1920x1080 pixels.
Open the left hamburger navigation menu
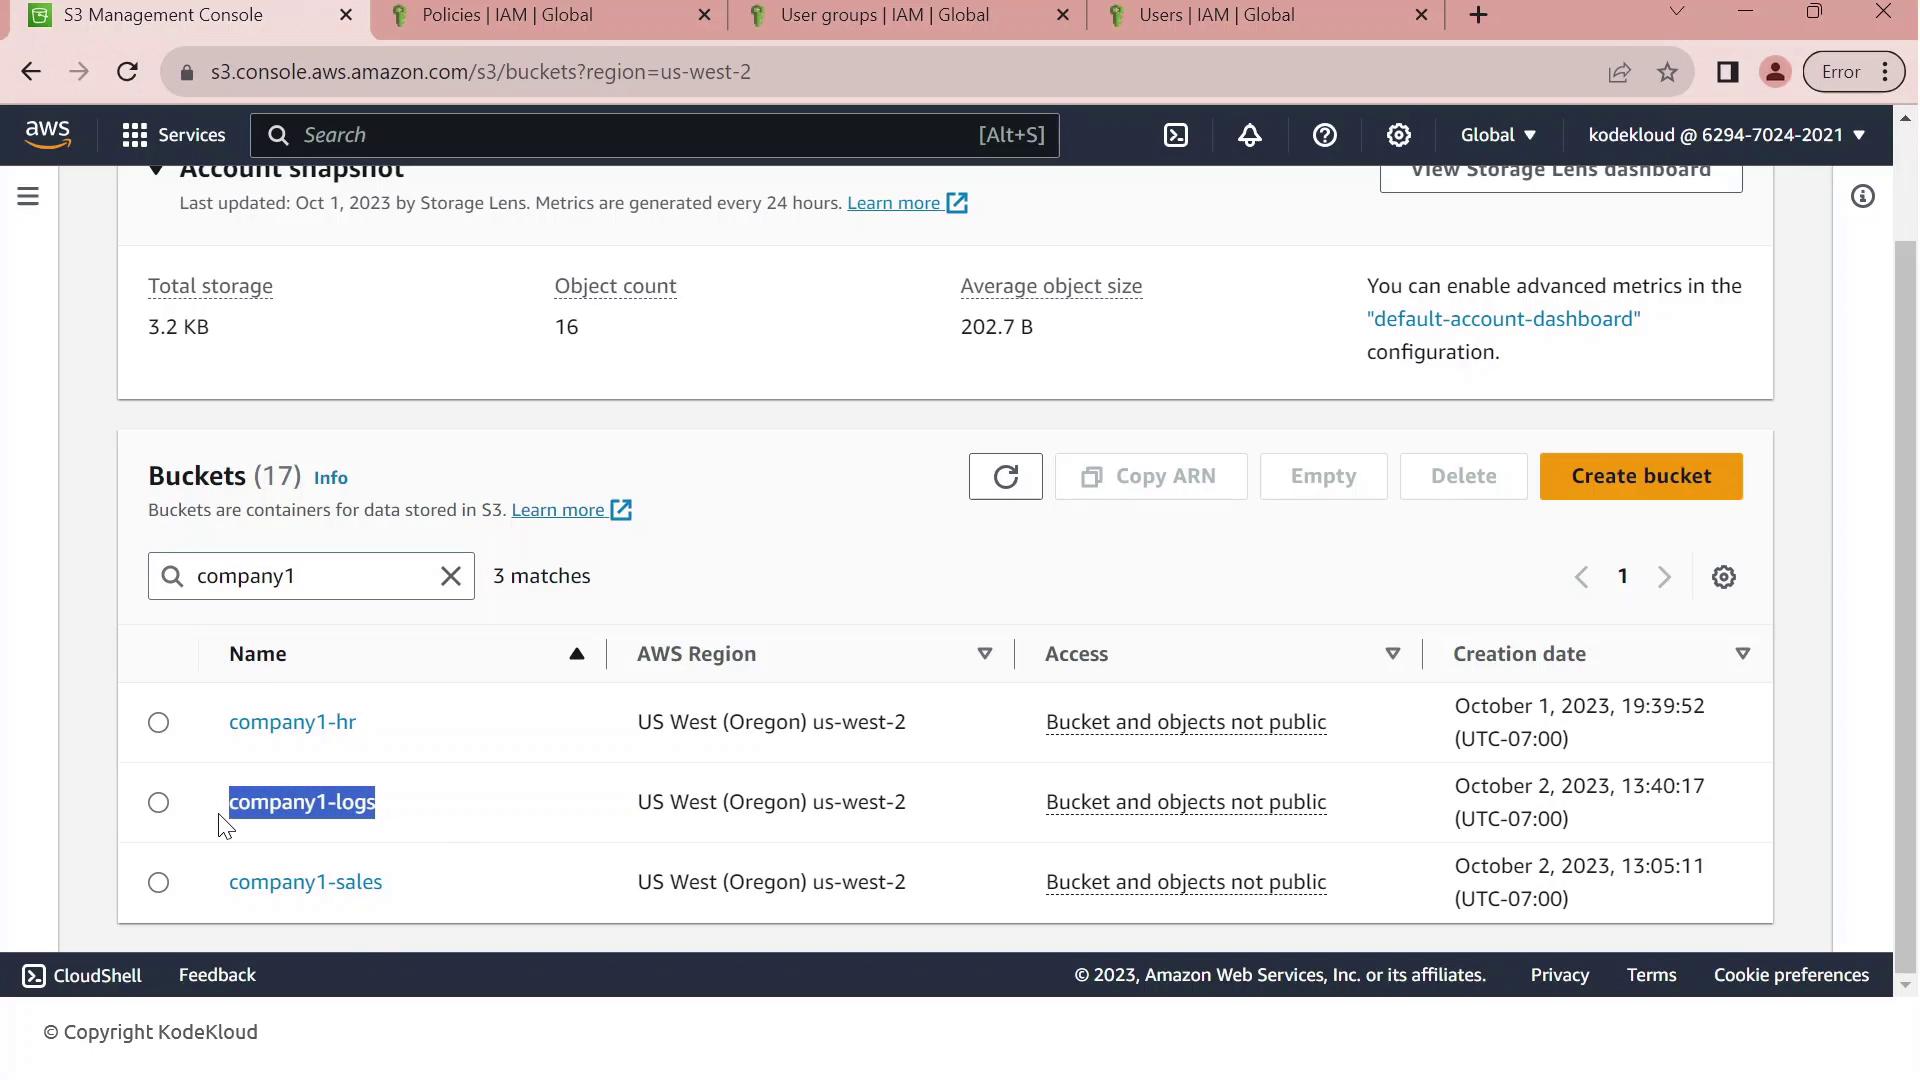pos(28,197)
